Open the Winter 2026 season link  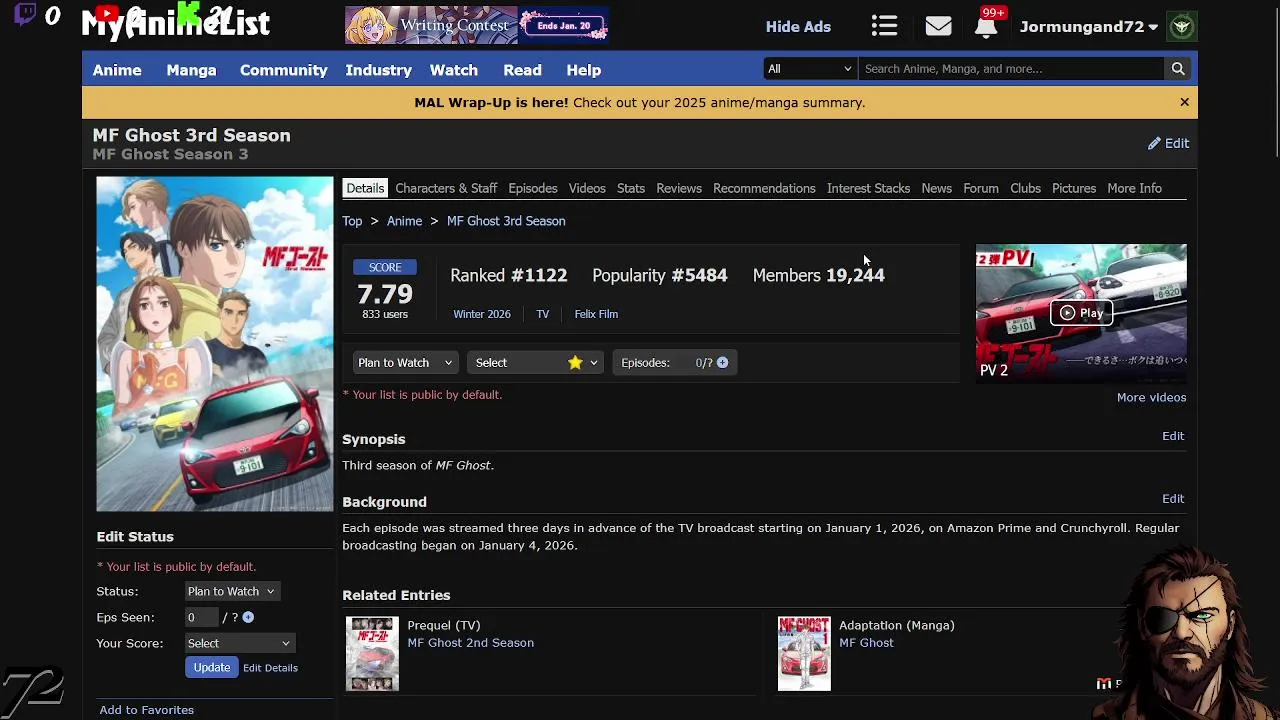tap(482, 314)
